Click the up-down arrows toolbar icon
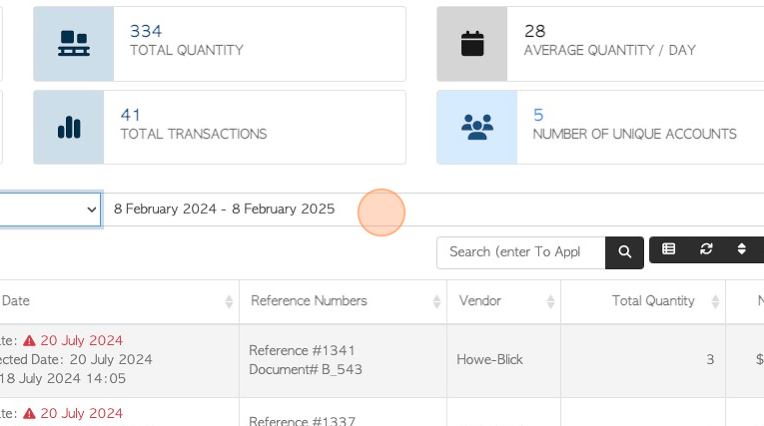Viewport: 764px width, 426px height. pos(742,250)
